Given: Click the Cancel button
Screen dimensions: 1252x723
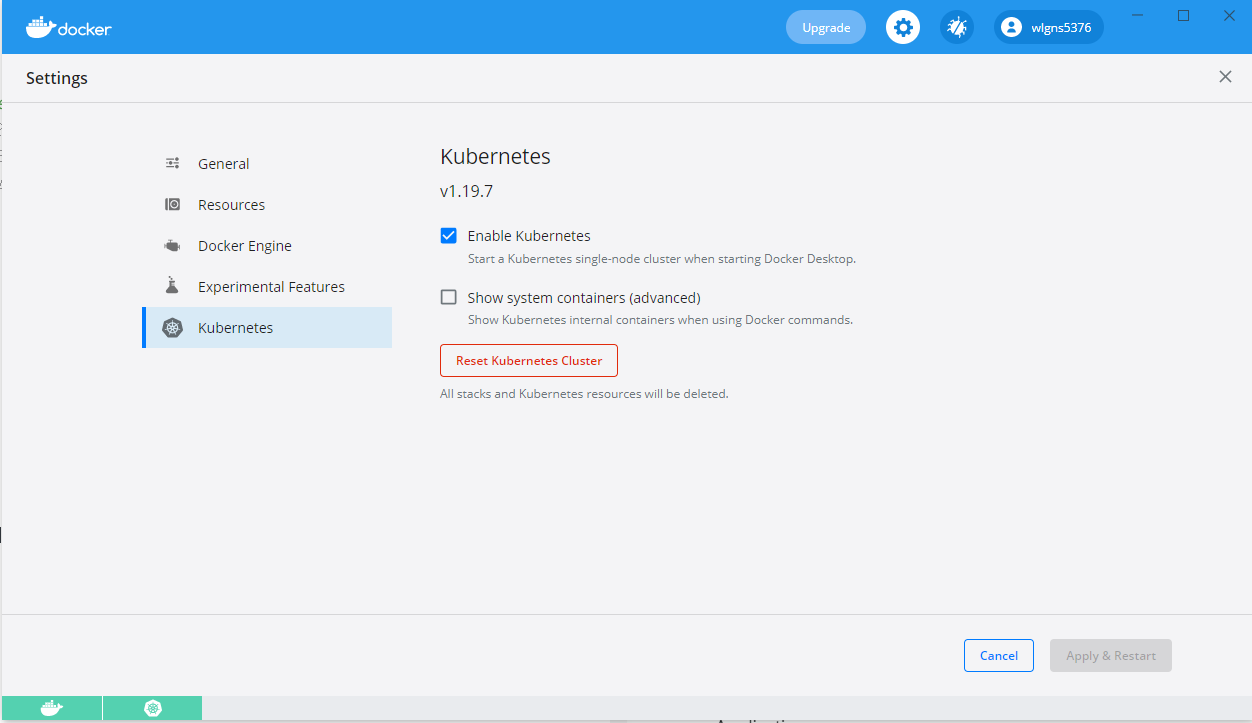Looking at the screenshot, I should [998, 656].
